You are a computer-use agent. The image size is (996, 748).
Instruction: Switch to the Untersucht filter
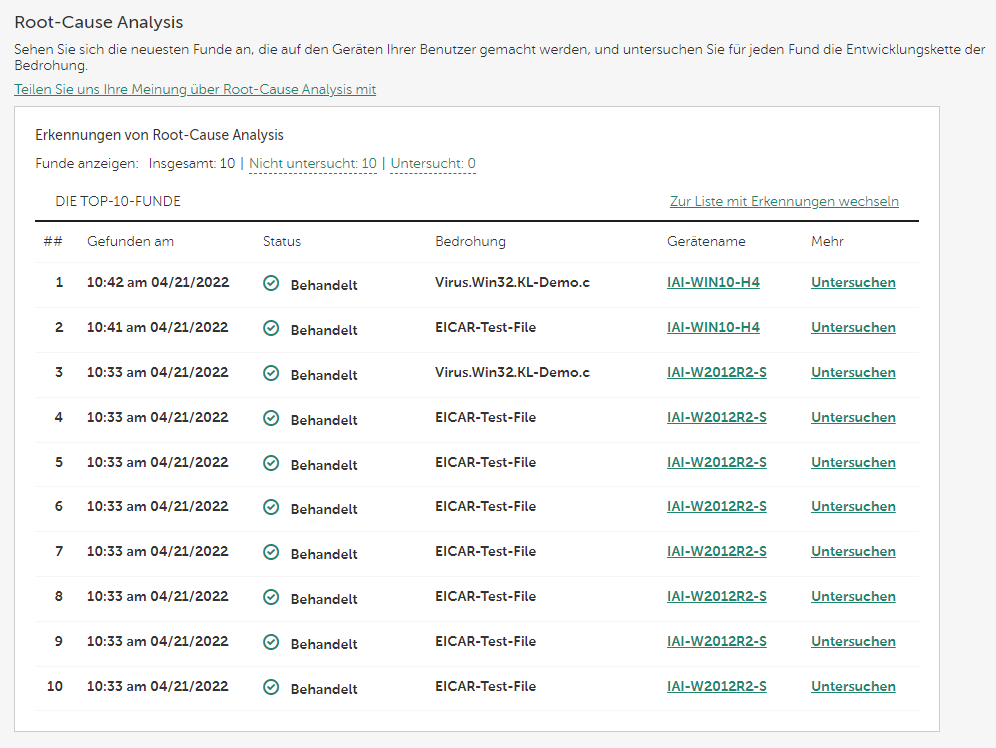(432, 162)
